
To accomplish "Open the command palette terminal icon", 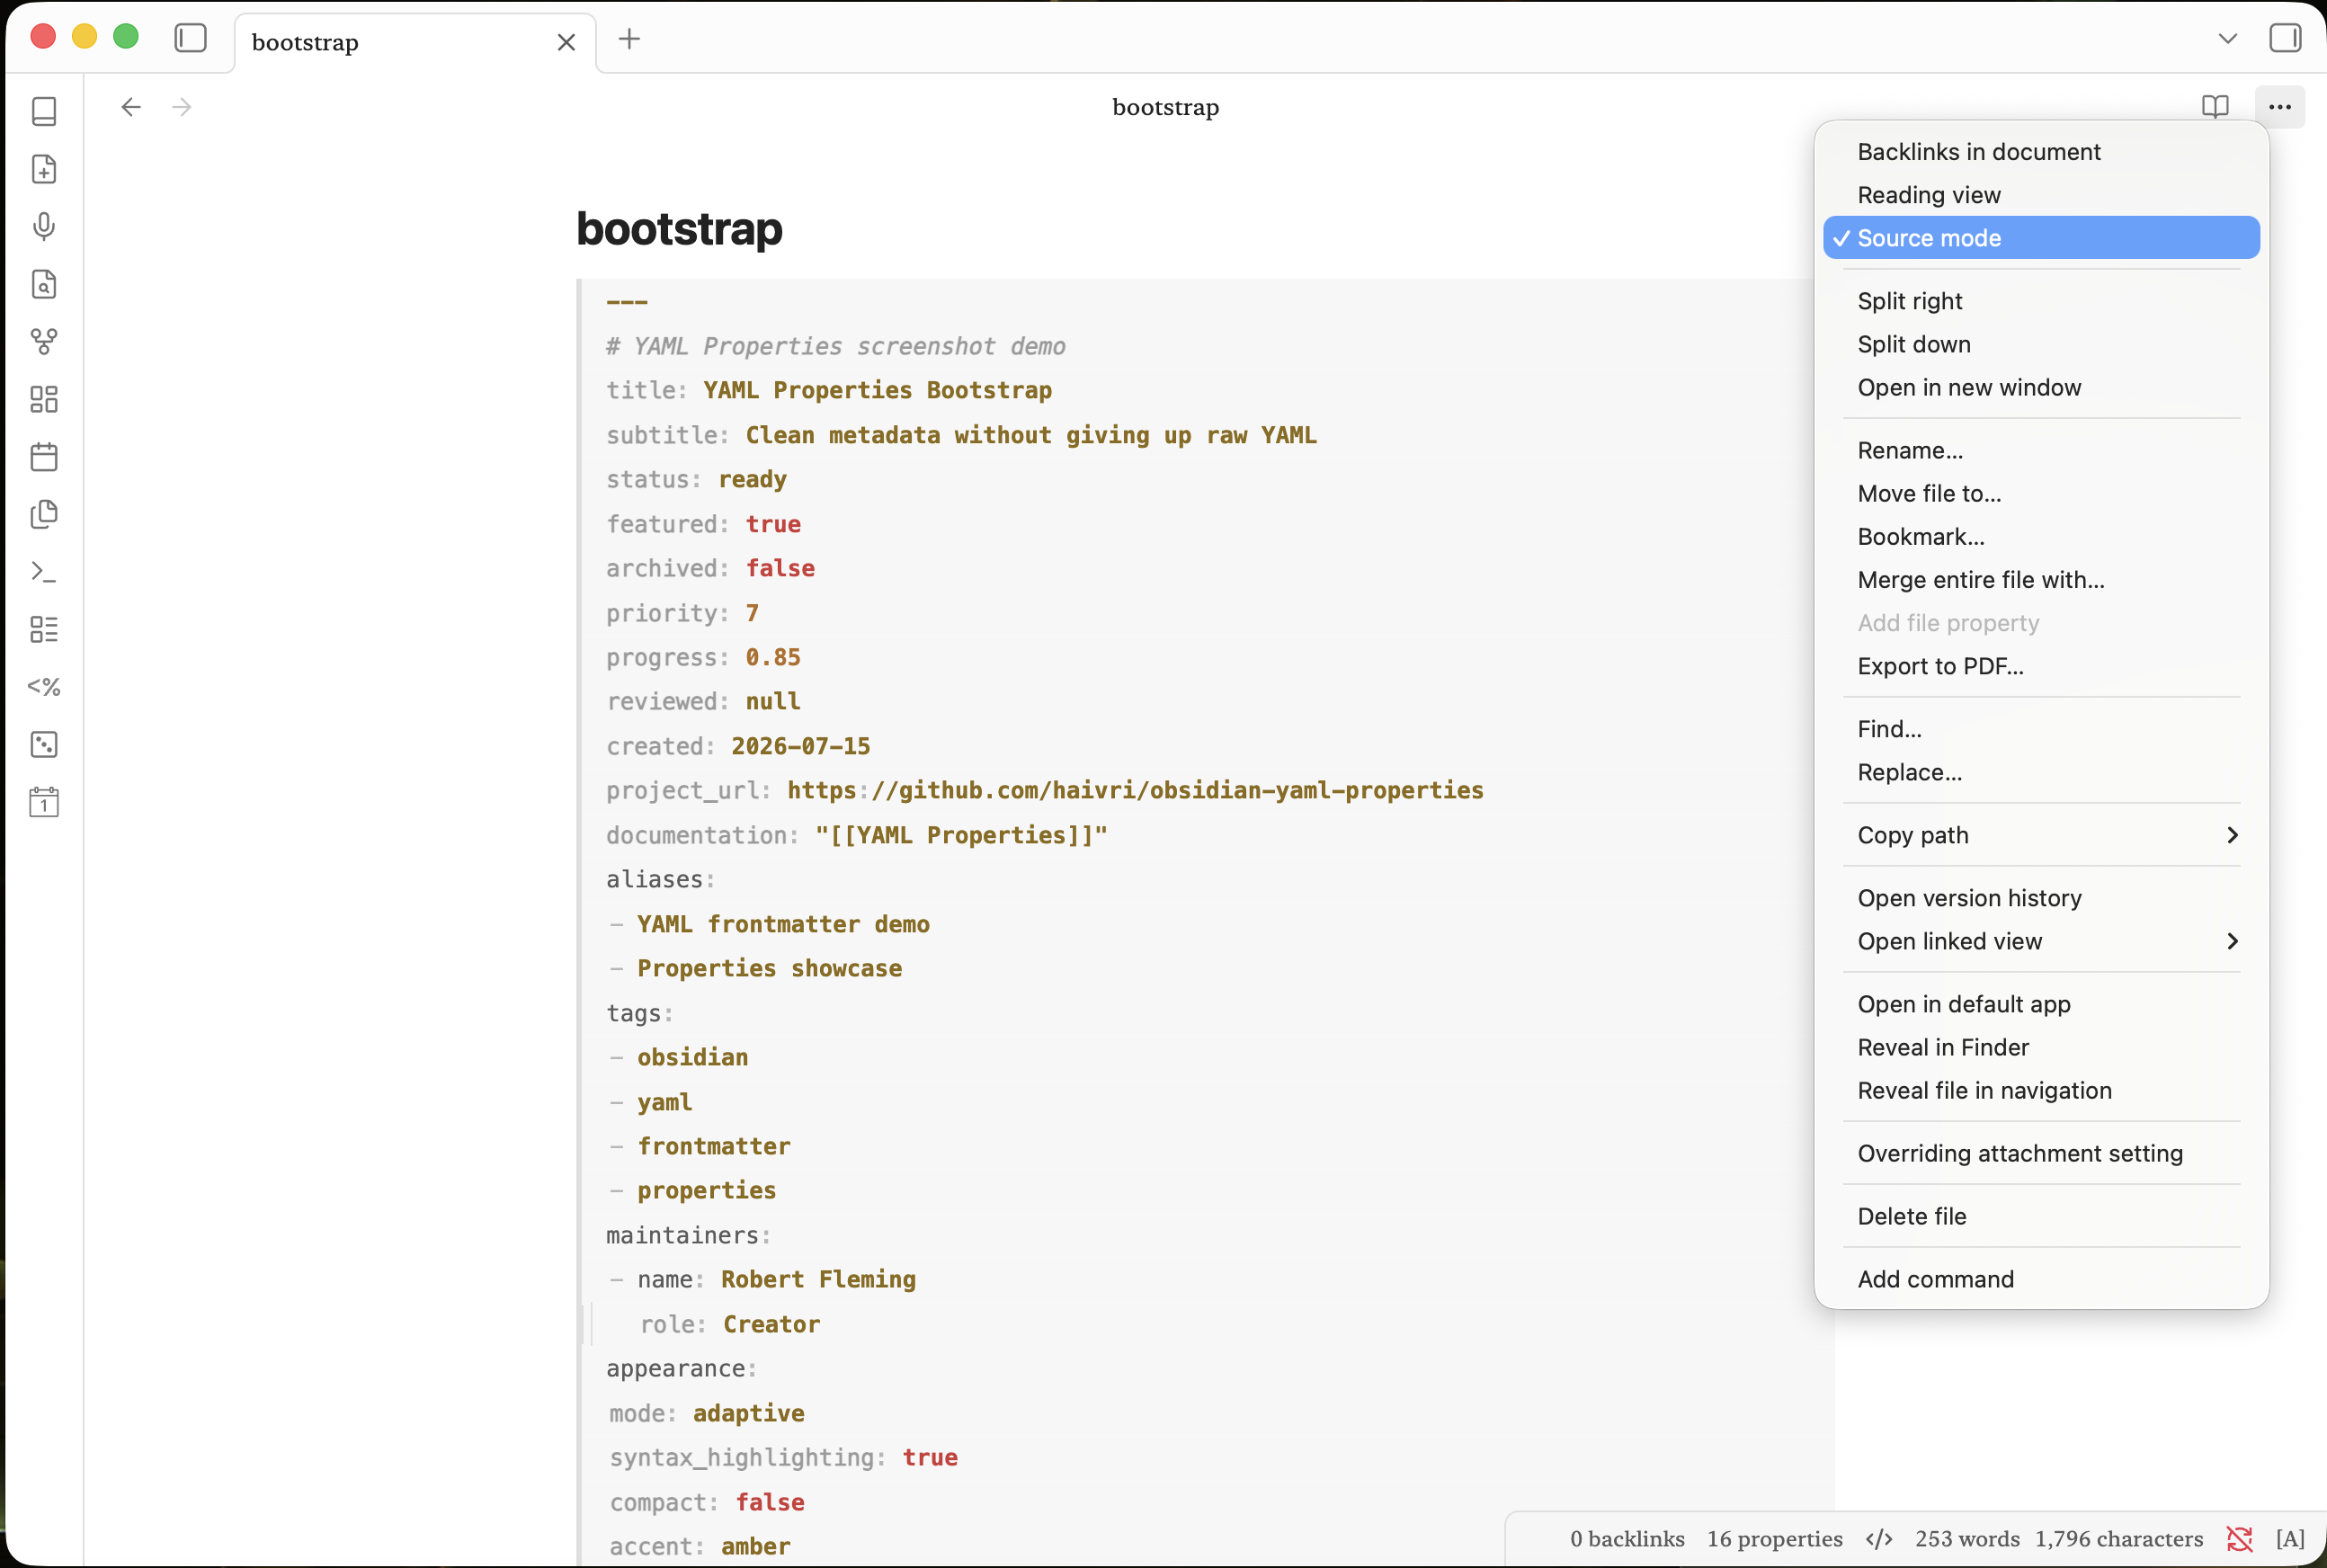I will pyautogui.click(x=44, y=571).
